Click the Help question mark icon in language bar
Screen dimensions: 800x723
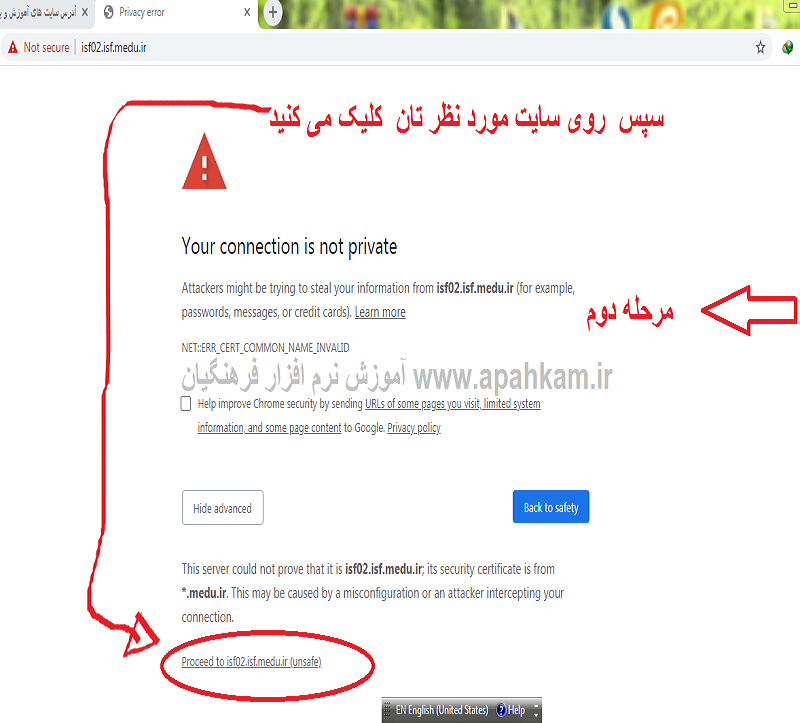(x=501, y=710)
